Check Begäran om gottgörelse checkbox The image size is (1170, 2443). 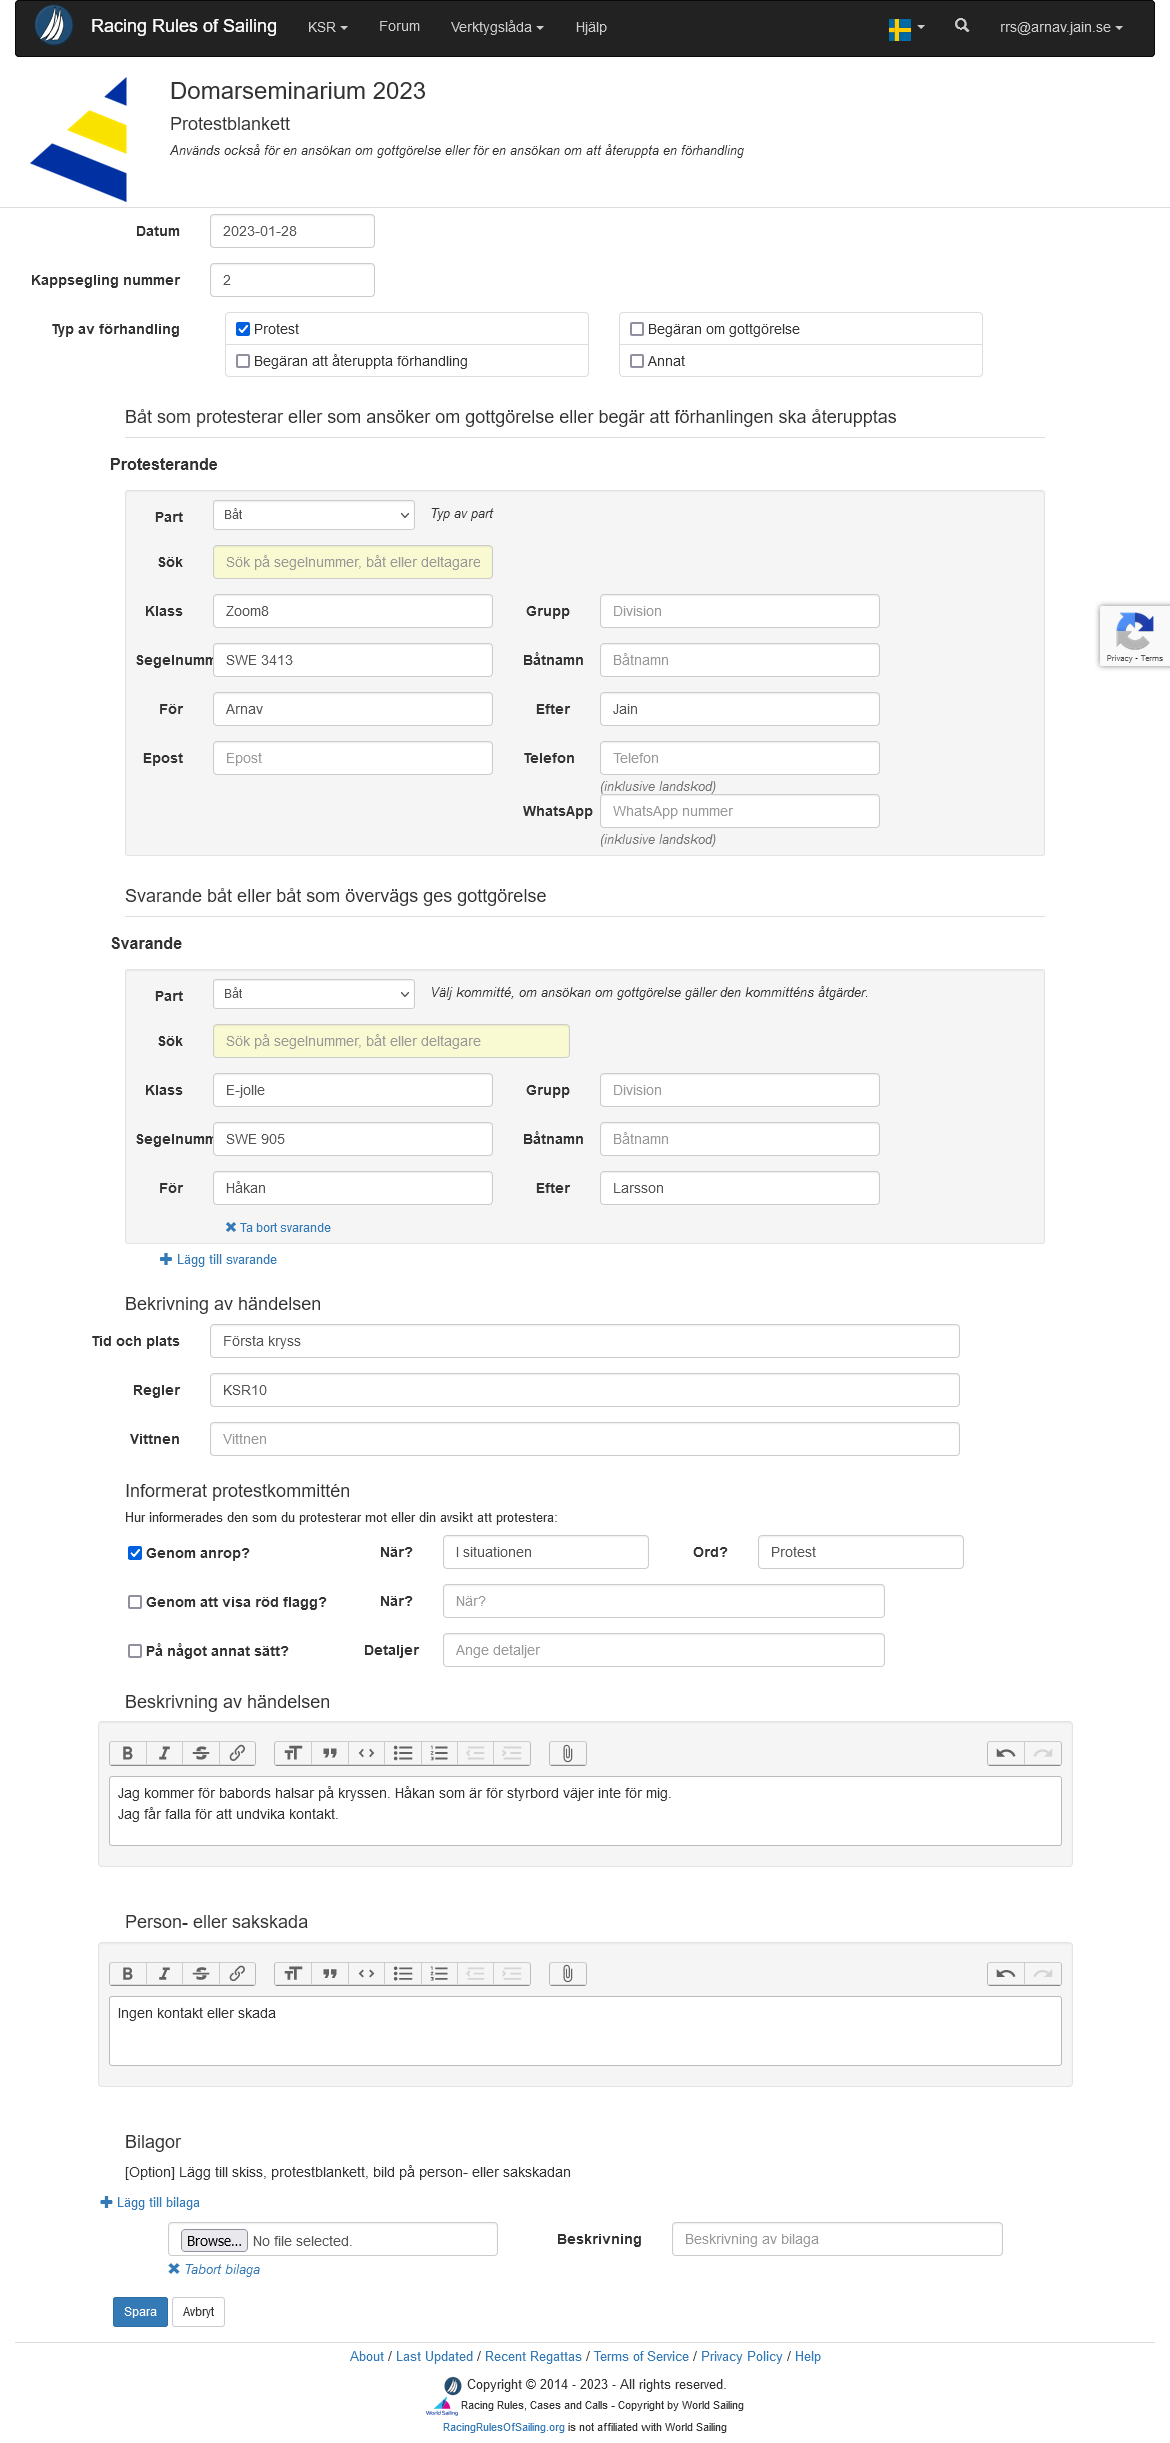(x=637, y=329)
